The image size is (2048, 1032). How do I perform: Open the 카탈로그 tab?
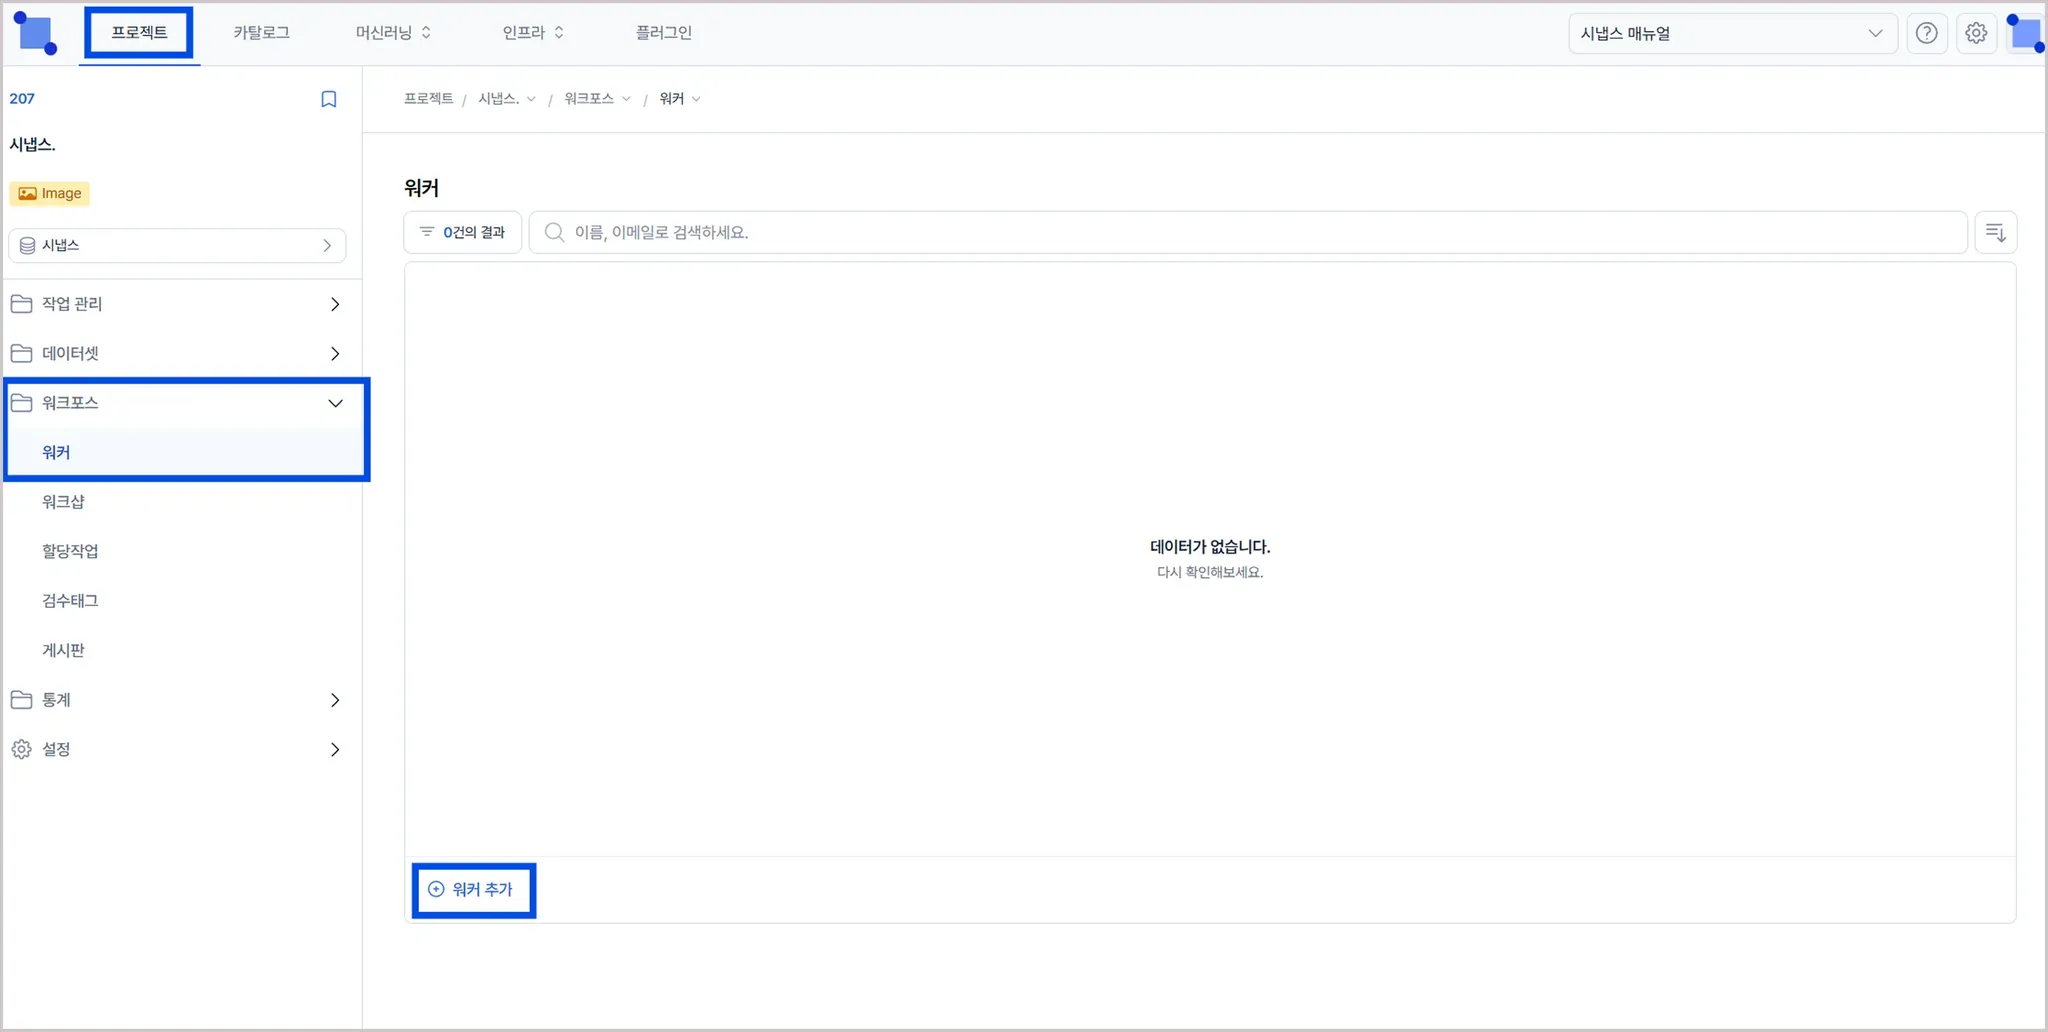point(261,33)
